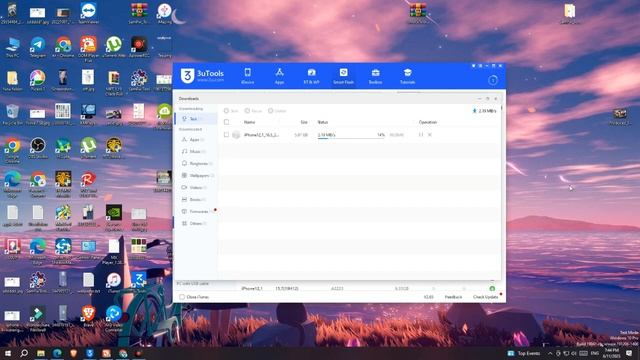The image size is (640, 360).
Task: Click the circular download icon in 3uTools header
Action: (493, 80)
